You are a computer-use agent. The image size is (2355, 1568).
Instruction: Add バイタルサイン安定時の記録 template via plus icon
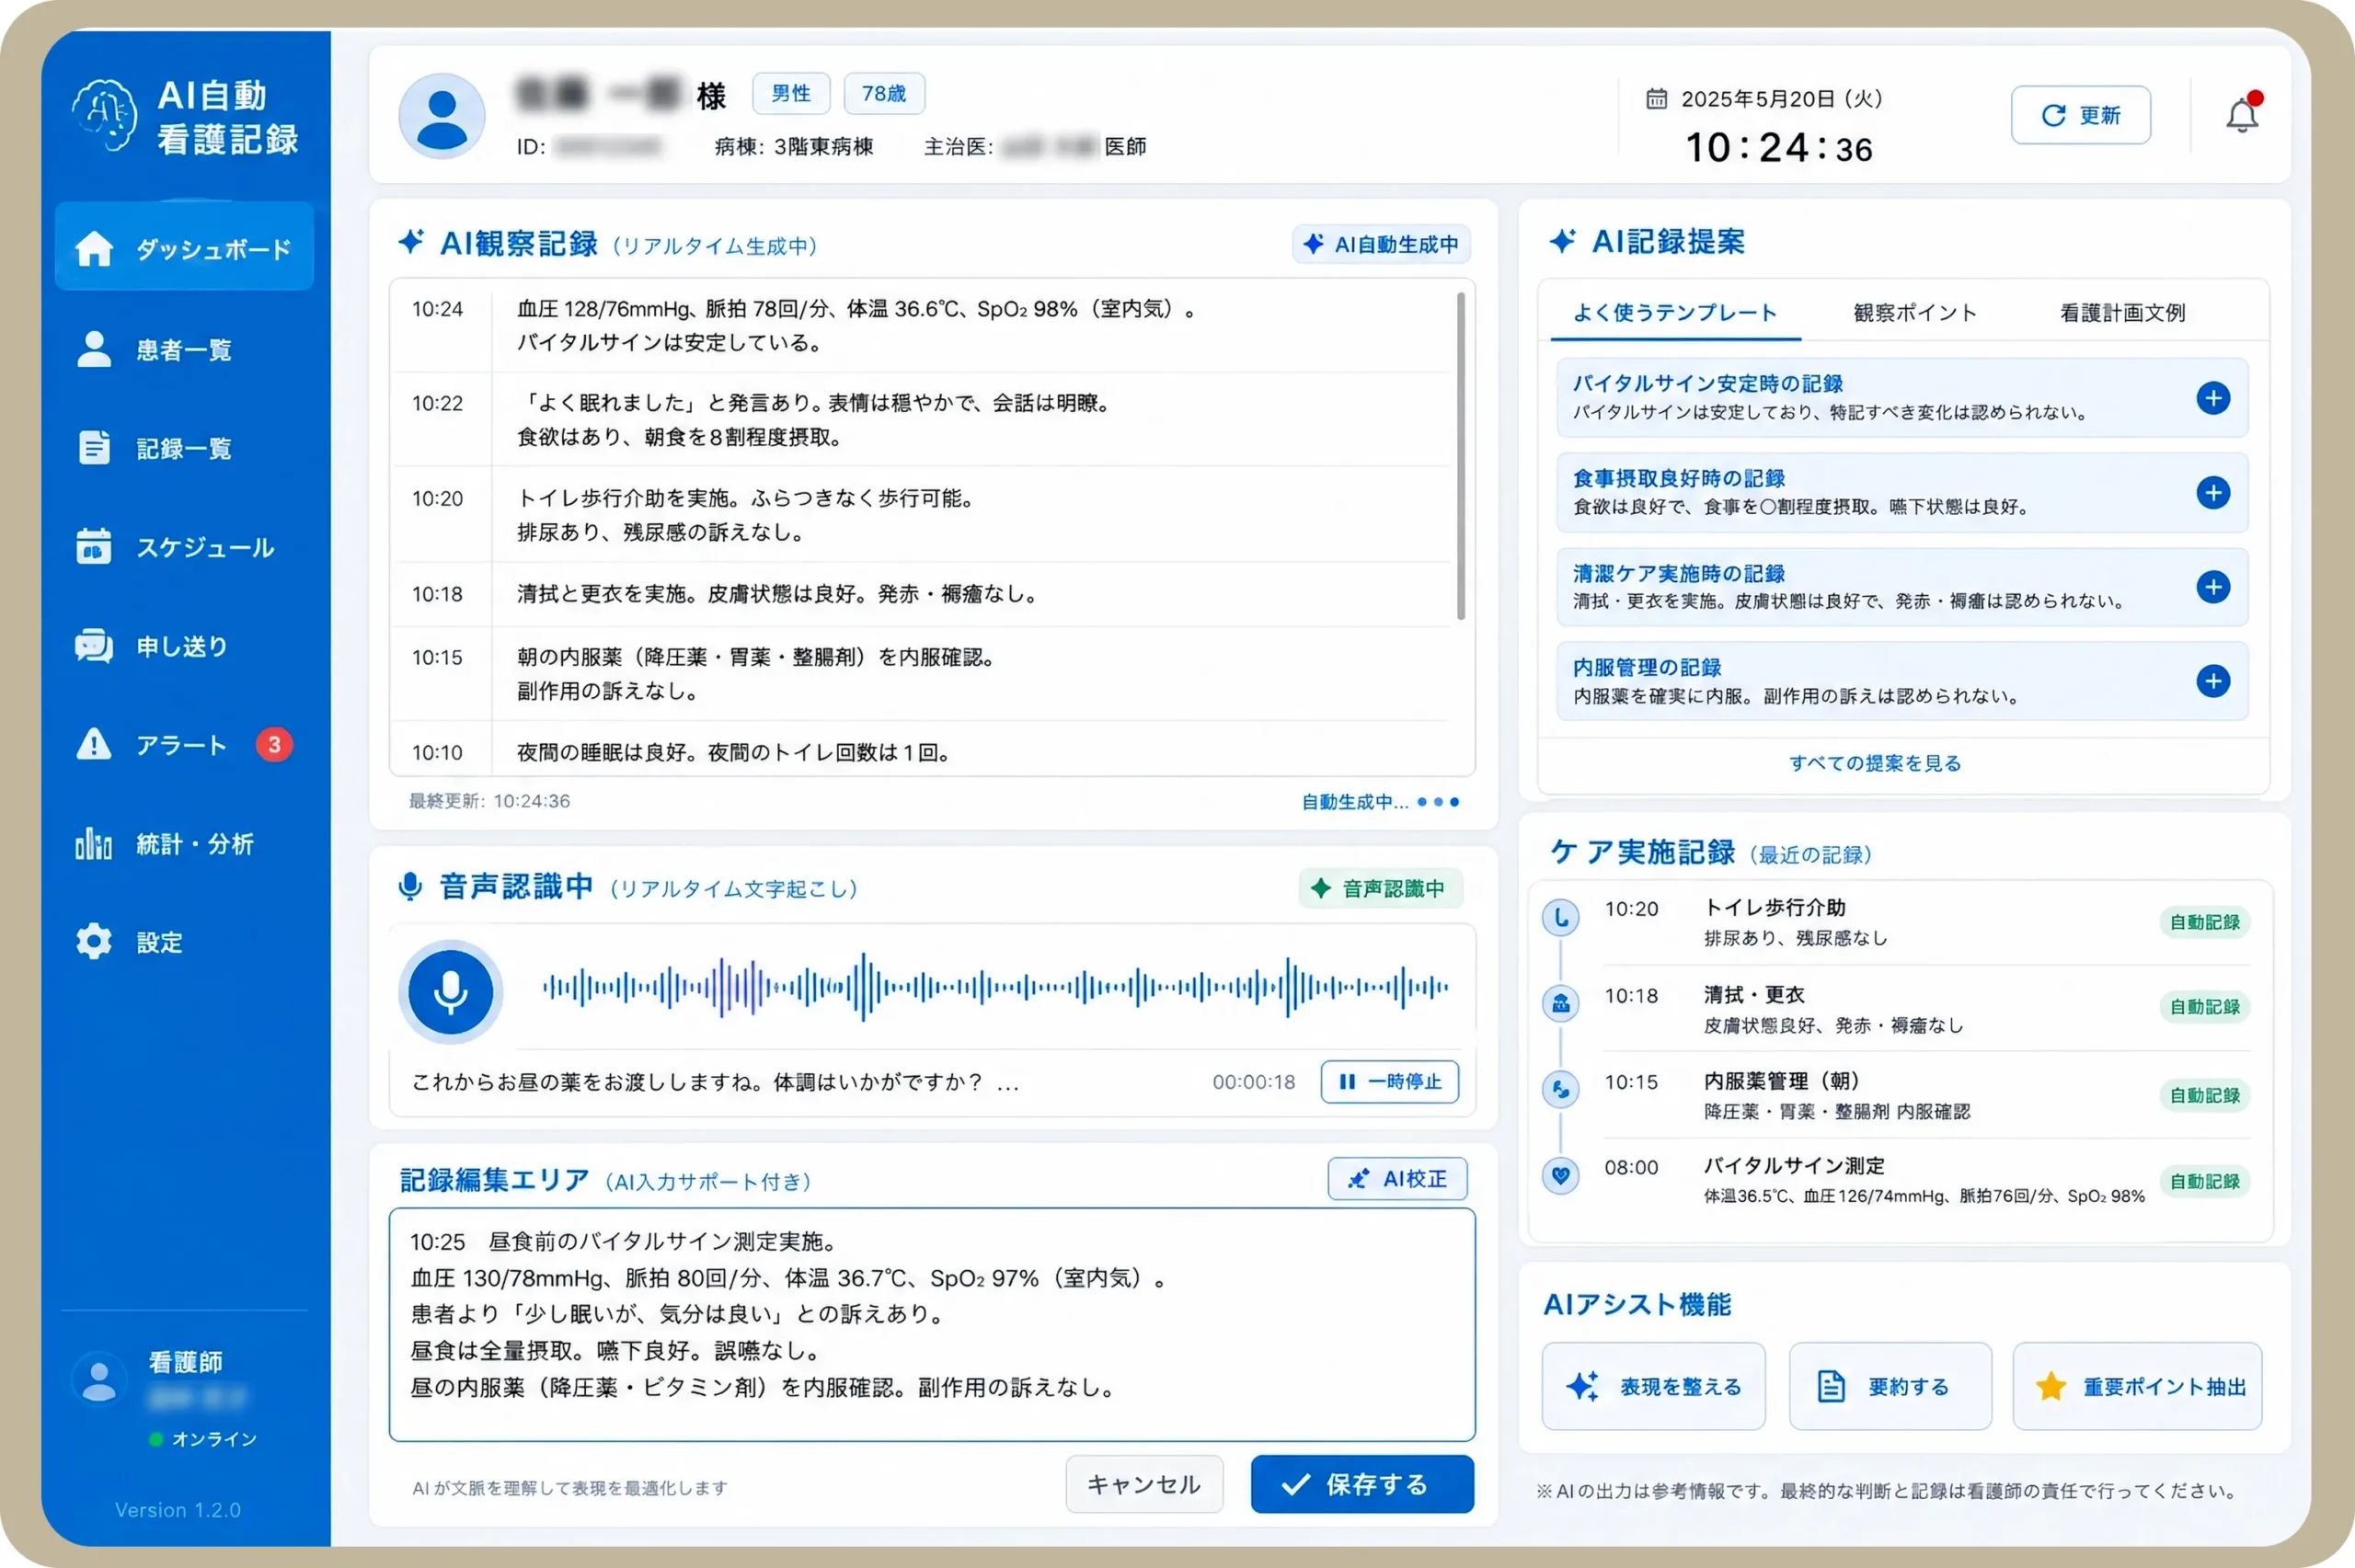coord(2213,398)
